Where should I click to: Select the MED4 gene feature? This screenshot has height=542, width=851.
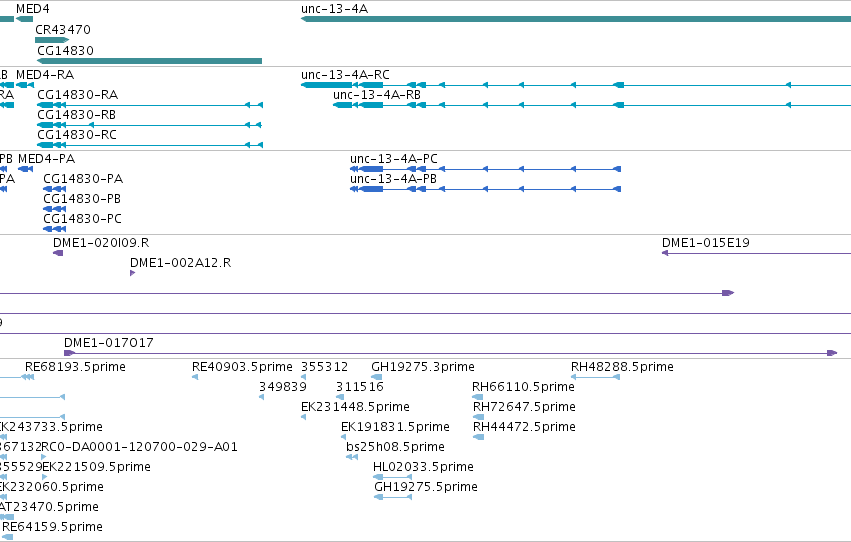click(24, 19)
